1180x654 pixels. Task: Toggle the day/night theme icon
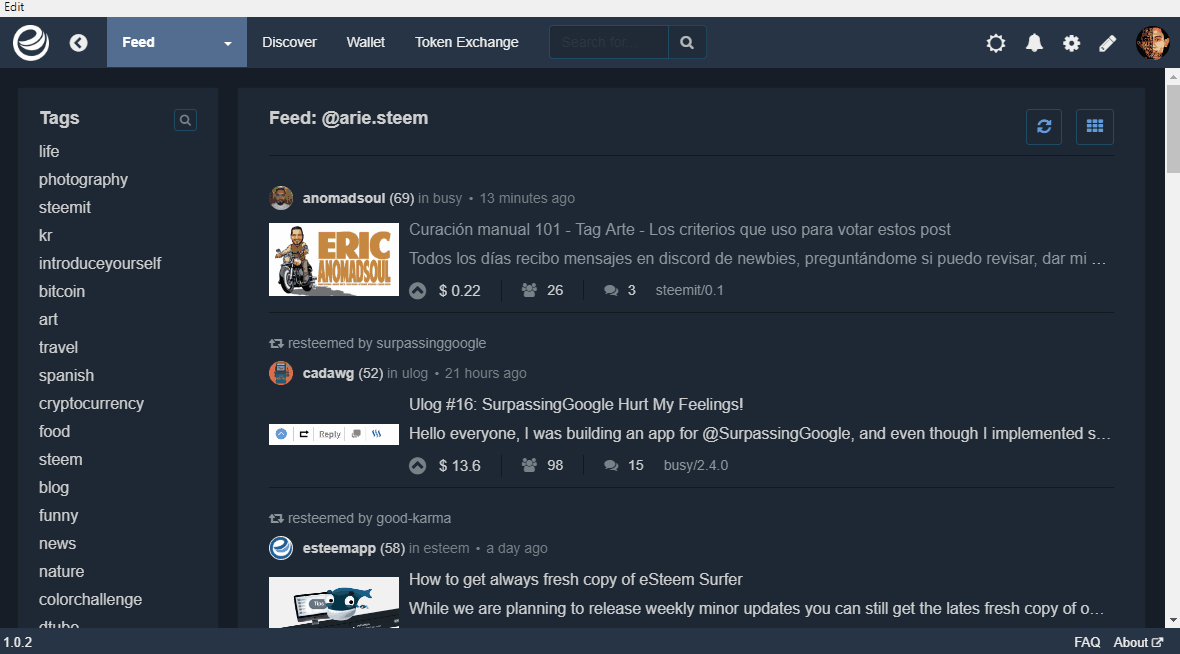(996, 43)
